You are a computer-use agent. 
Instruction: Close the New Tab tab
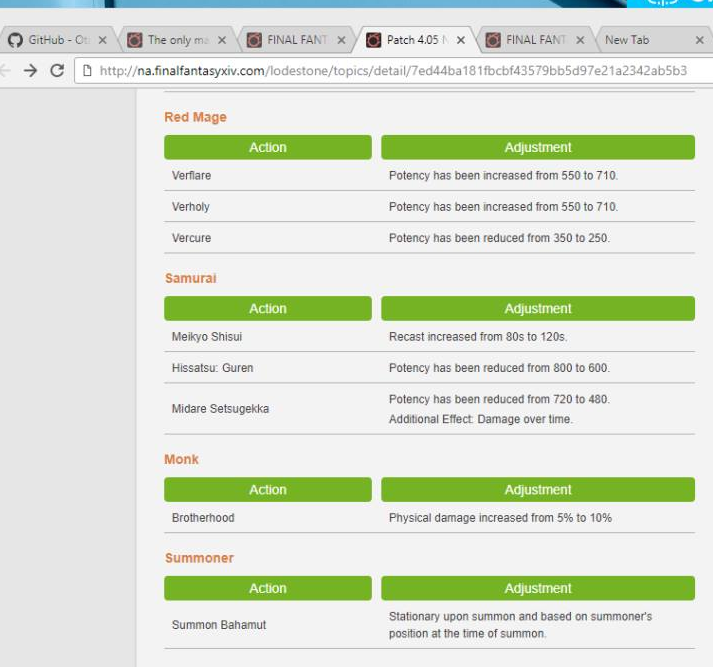tap(700, 40)
